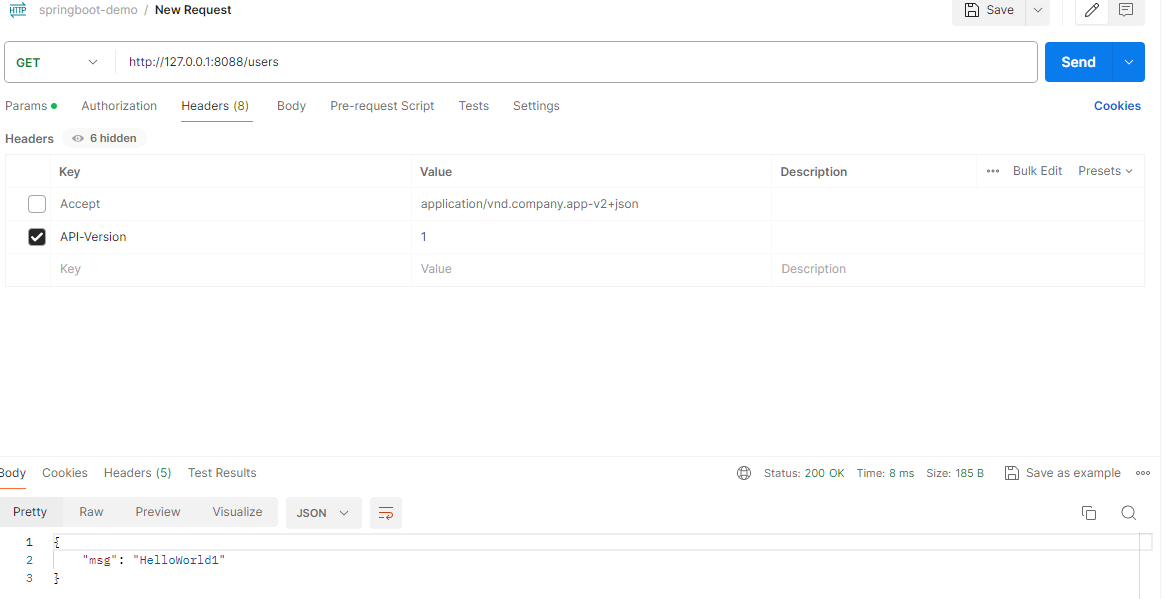Click the globe network info icon
1171x599 pixels.
click(x=743, y=472)
